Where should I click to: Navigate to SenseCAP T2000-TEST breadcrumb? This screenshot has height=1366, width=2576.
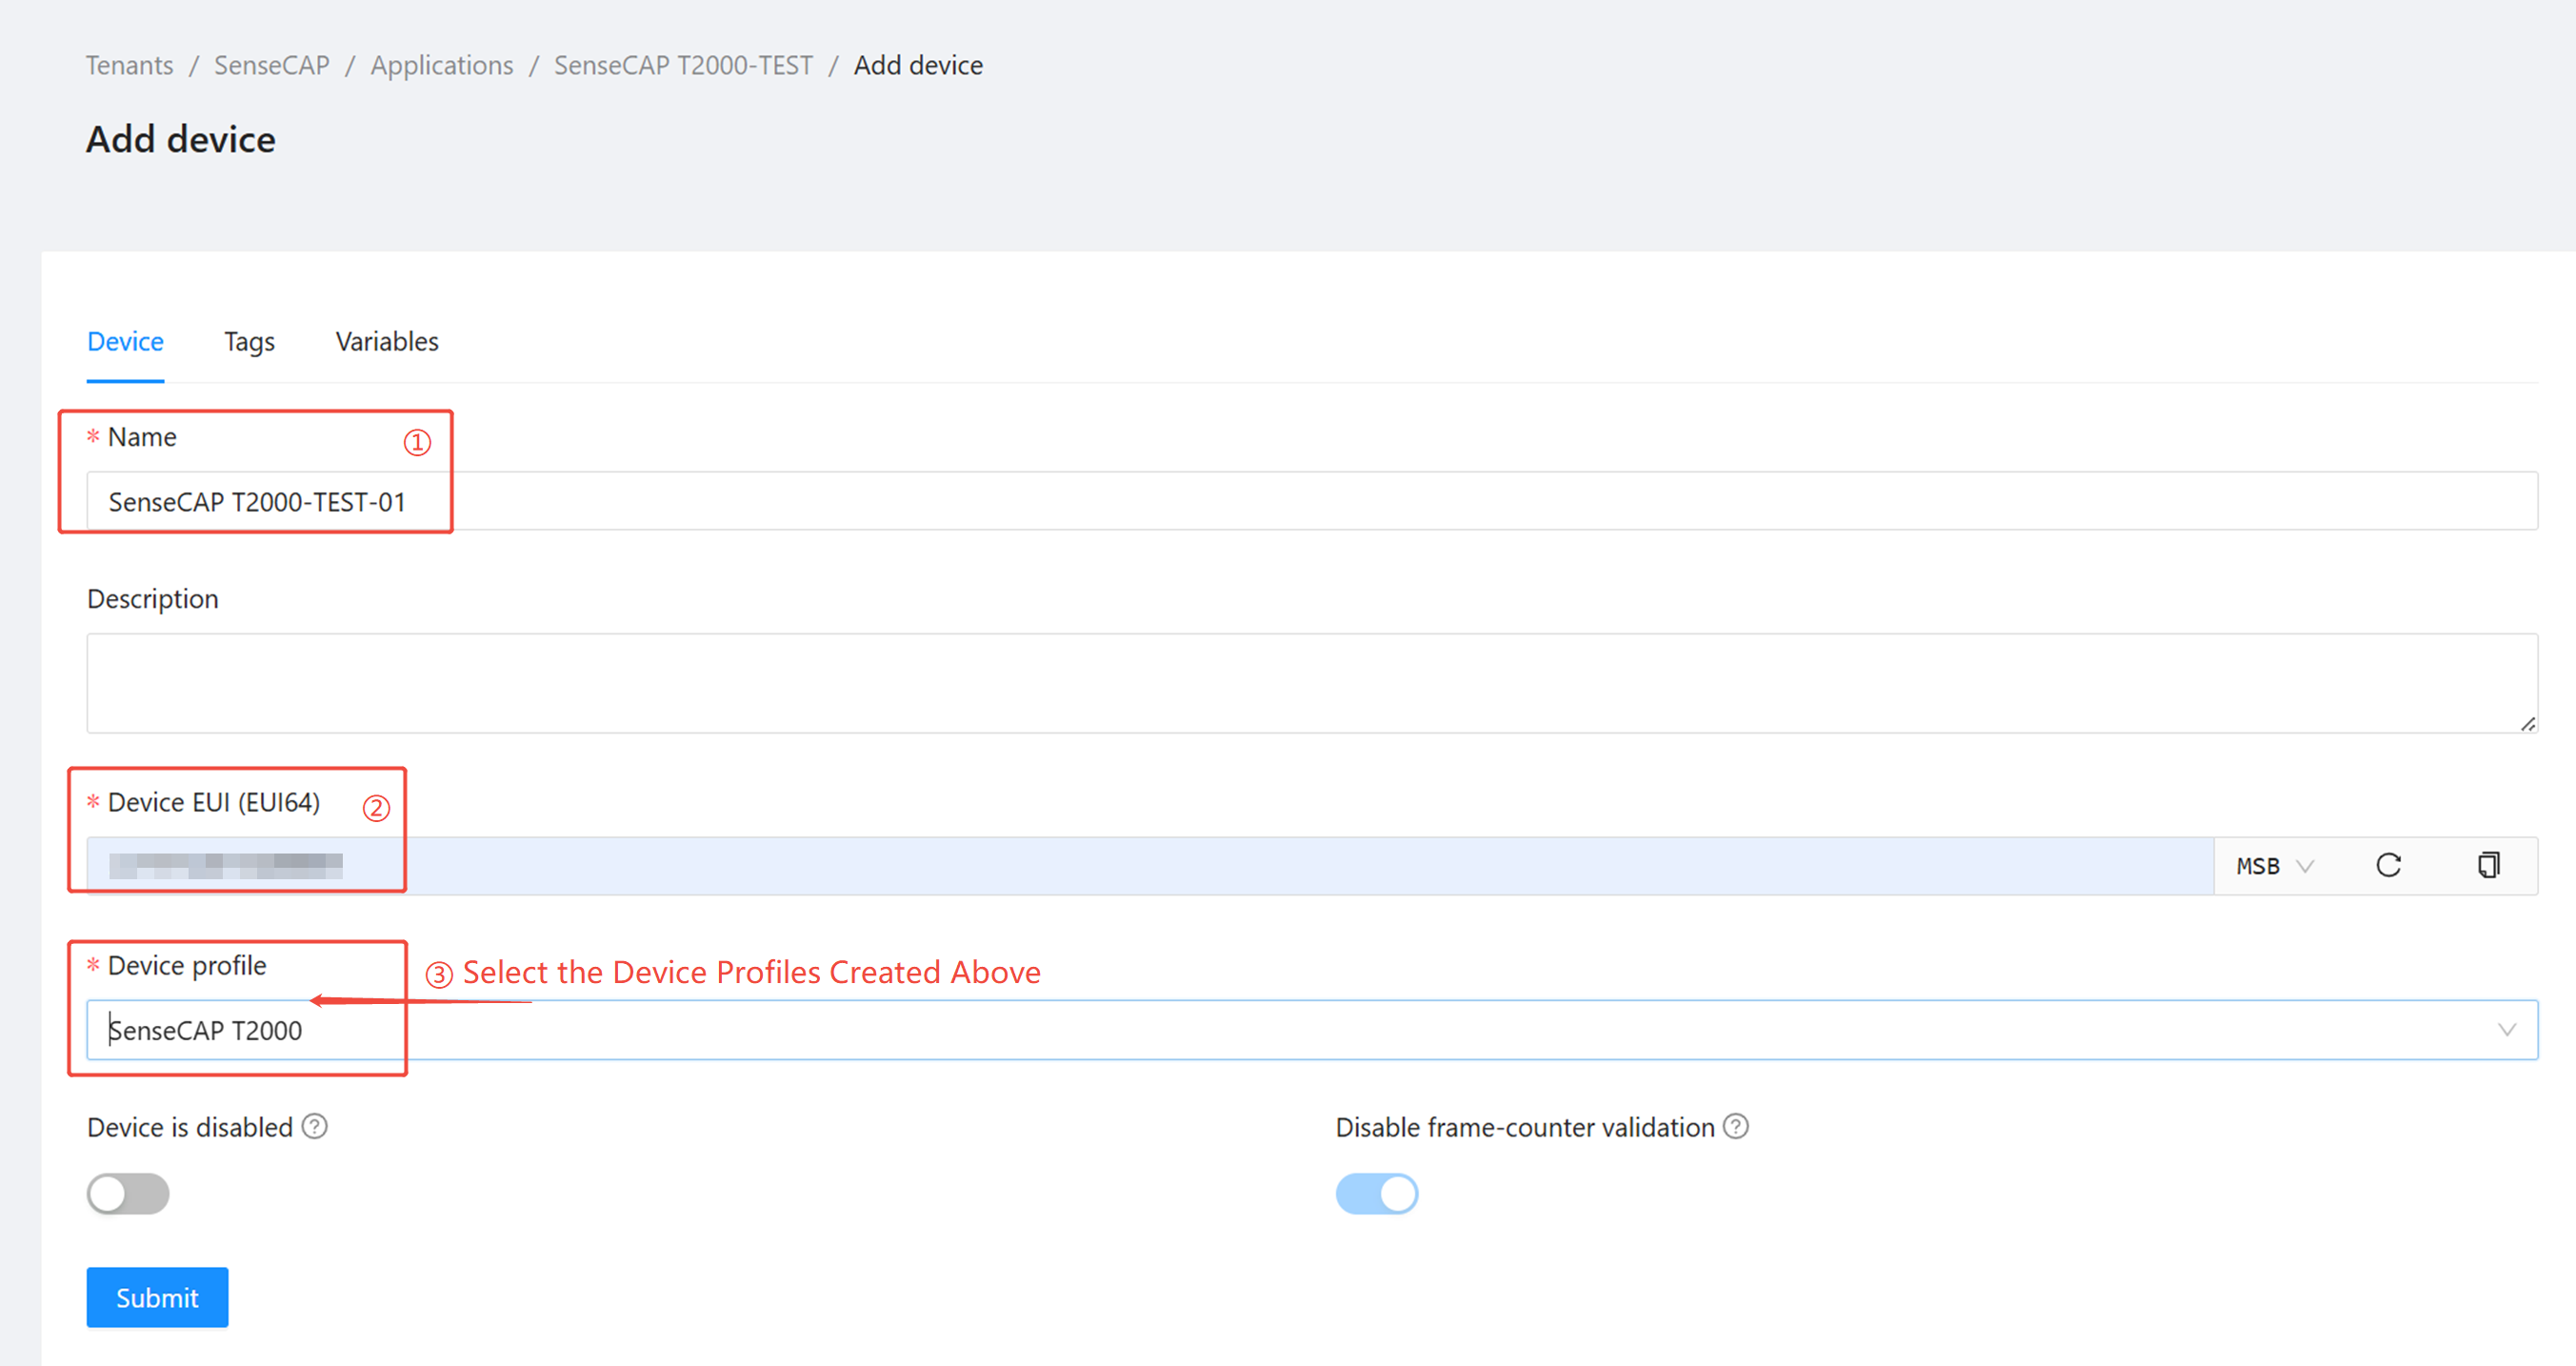point(683,66)
